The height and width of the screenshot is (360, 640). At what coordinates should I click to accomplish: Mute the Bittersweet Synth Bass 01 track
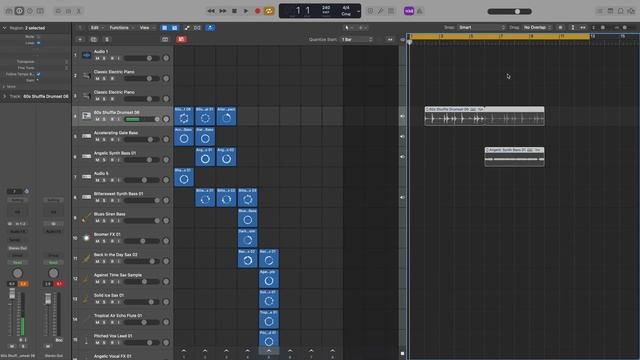tap(97, 200)
